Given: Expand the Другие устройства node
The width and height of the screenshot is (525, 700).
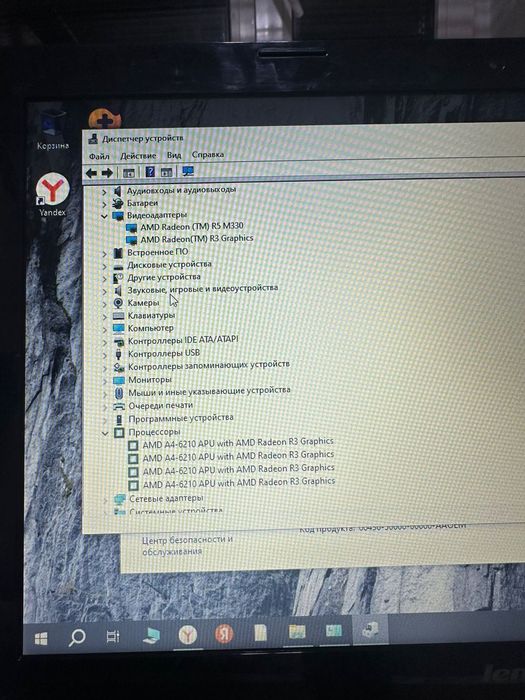Looking at the screenshot, I should [x=104, y=279].
